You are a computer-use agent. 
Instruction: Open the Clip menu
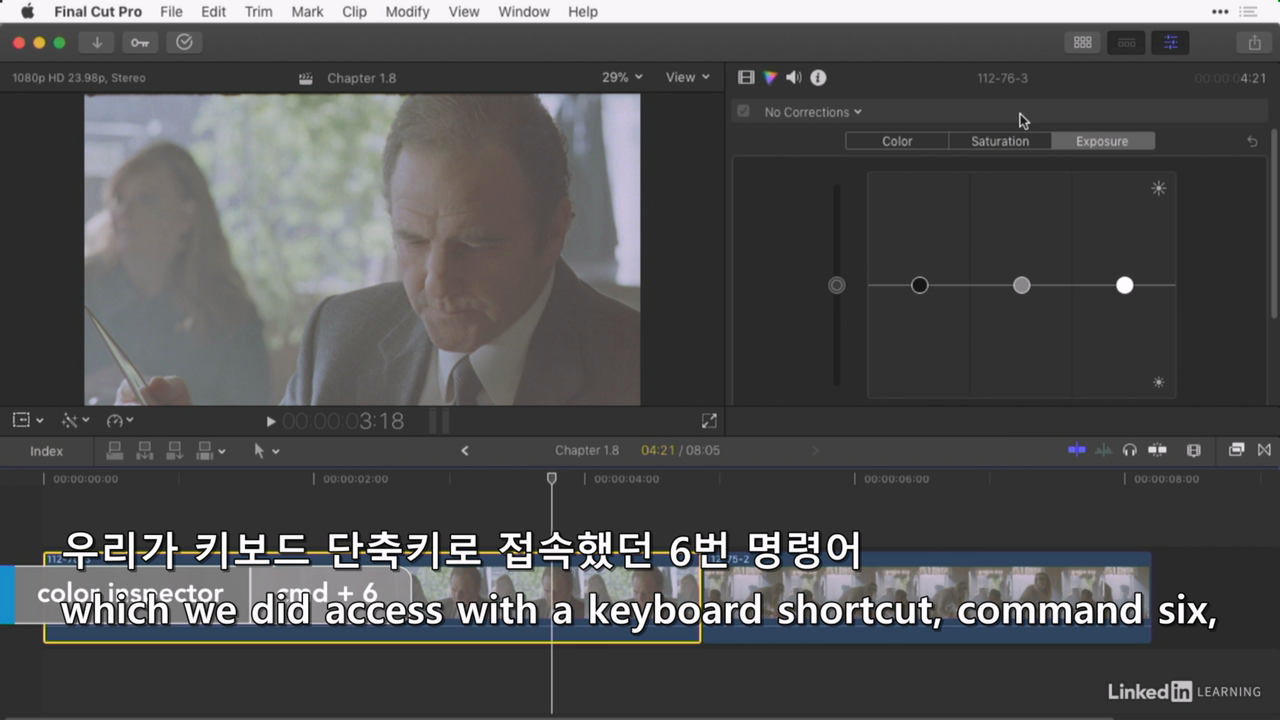click(x=354, y=12)
